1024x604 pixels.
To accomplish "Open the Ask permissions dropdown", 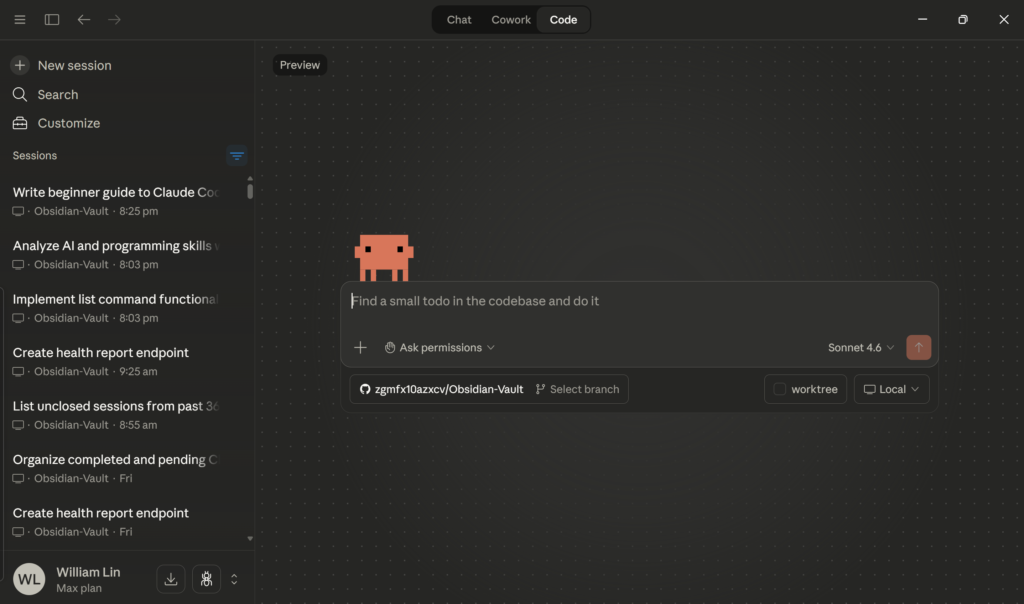I will click(x=440, y=348).
